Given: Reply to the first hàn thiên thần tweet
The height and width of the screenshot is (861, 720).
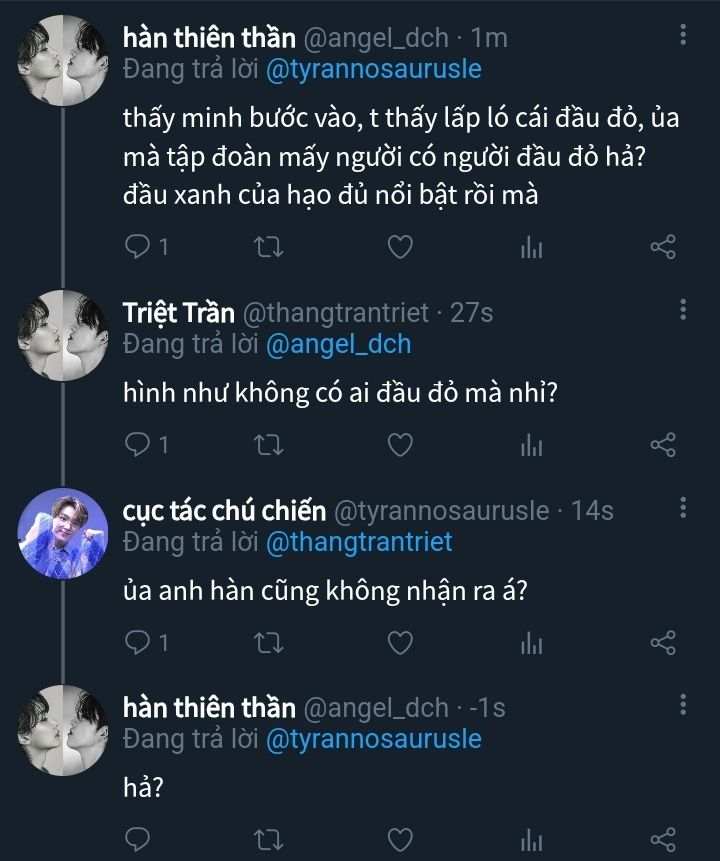Looking at the screenshot, I should point(139,247).
